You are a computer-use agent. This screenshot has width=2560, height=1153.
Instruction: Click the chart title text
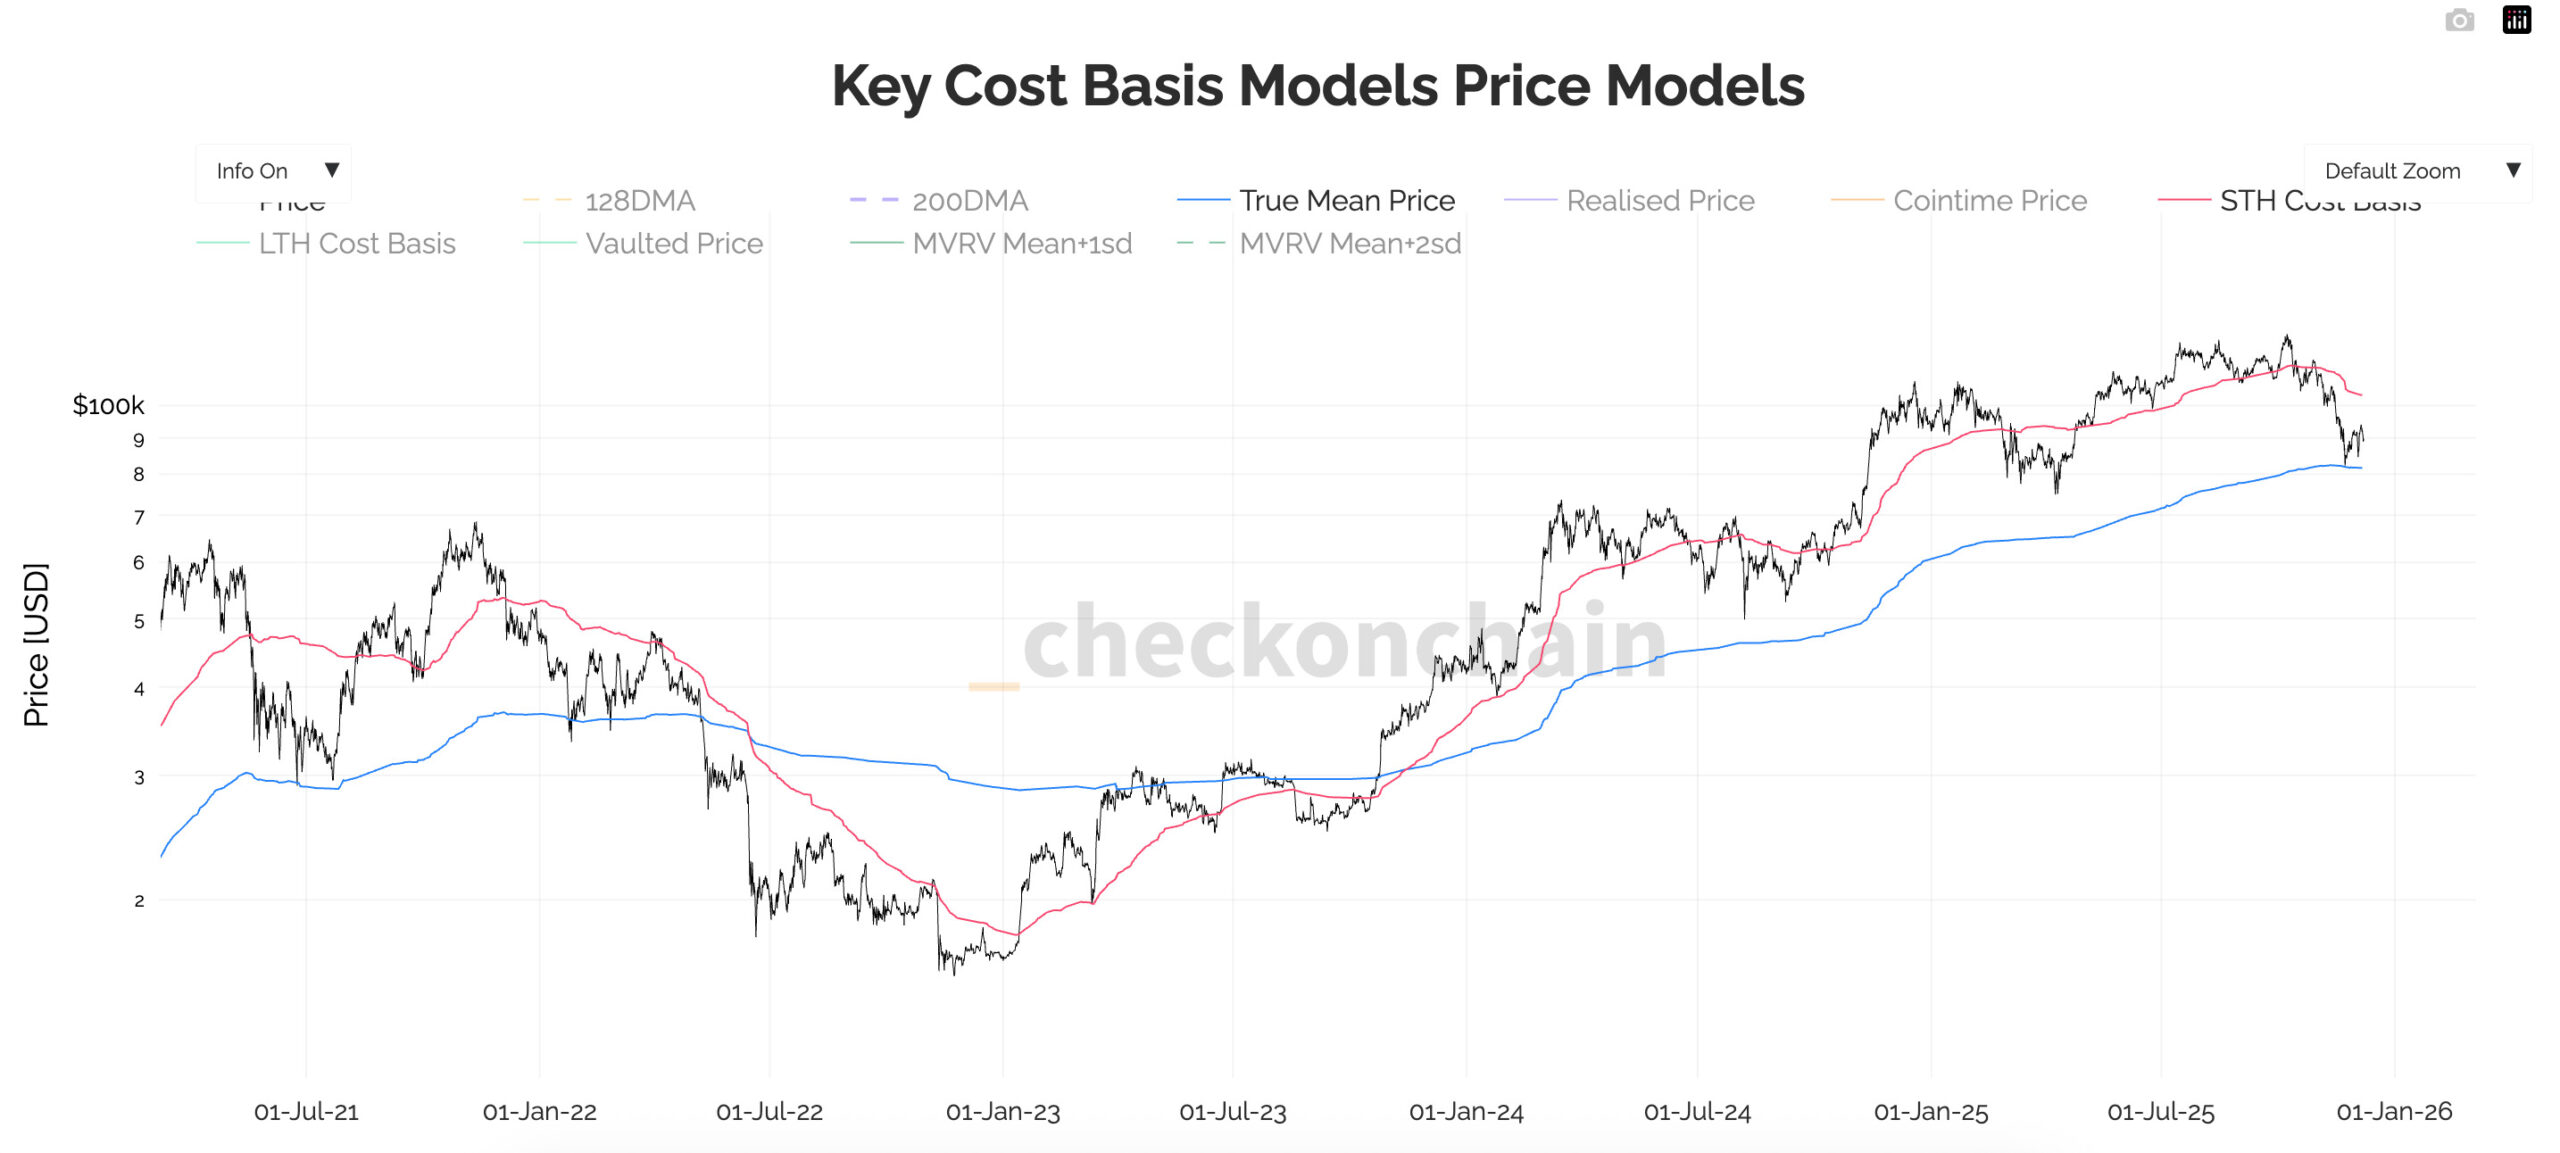coord(1318,86)
